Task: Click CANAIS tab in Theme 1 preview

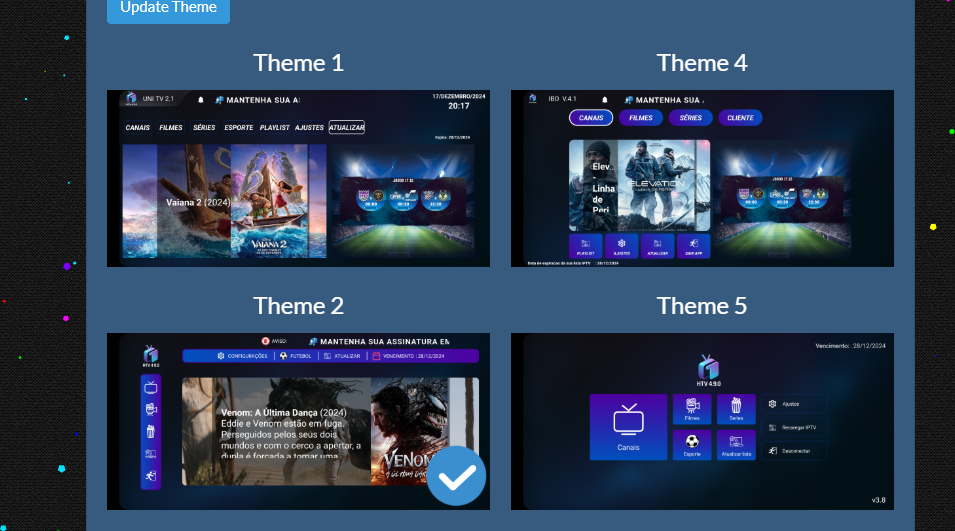Action: click(138, 127)
